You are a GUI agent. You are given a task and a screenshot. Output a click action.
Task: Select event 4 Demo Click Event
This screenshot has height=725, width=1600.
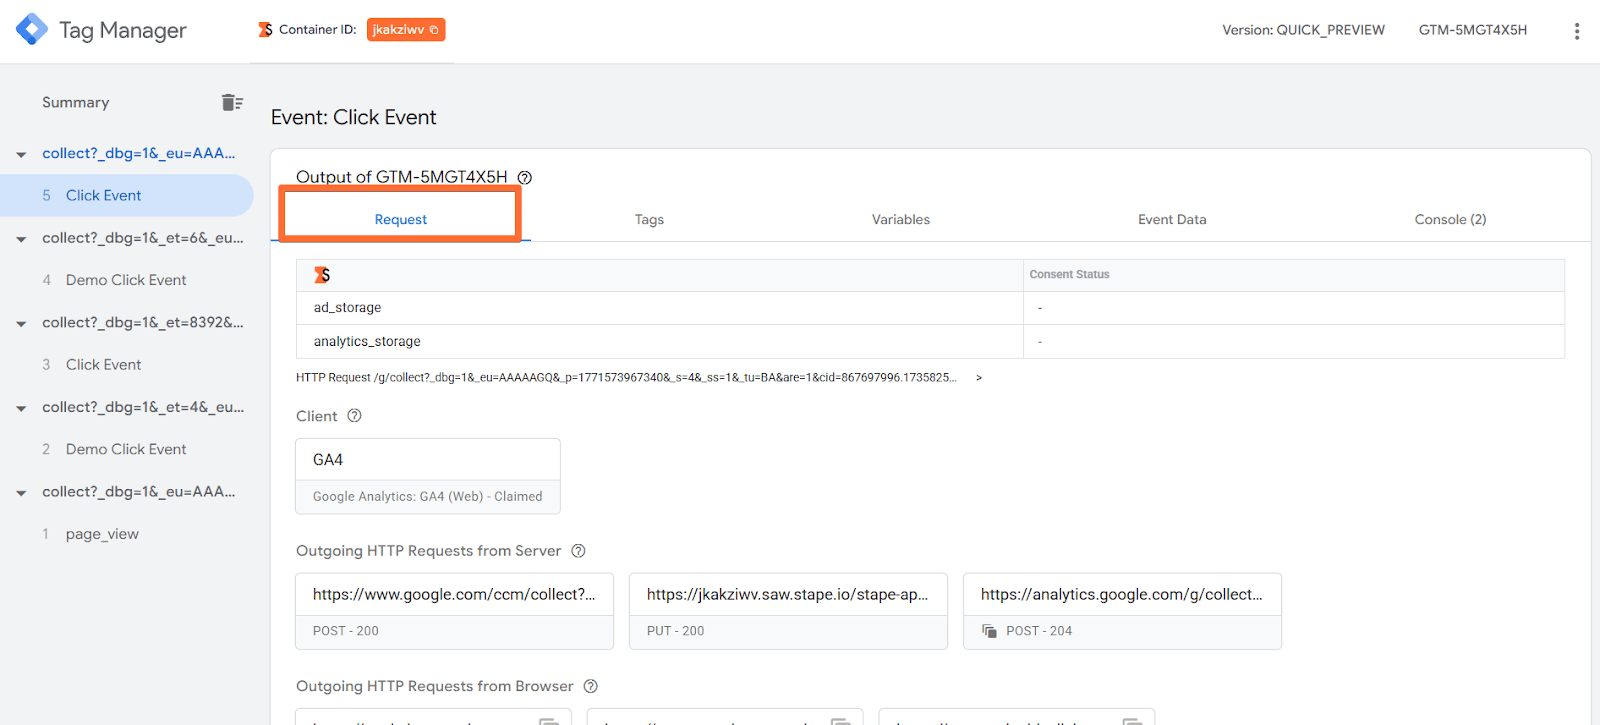tap(127, 280)
